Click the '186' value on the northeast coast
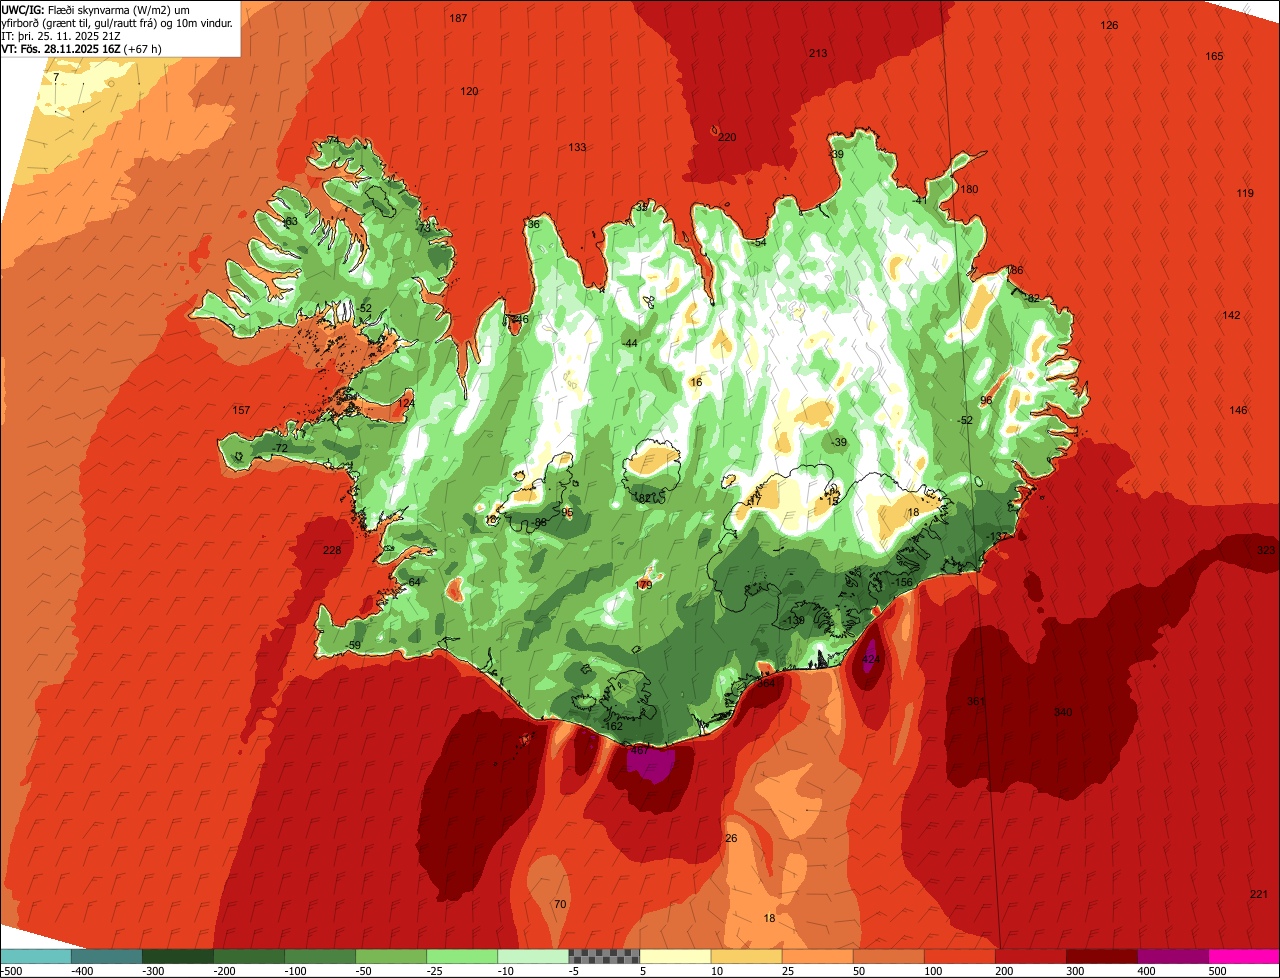 (1014, 270)
